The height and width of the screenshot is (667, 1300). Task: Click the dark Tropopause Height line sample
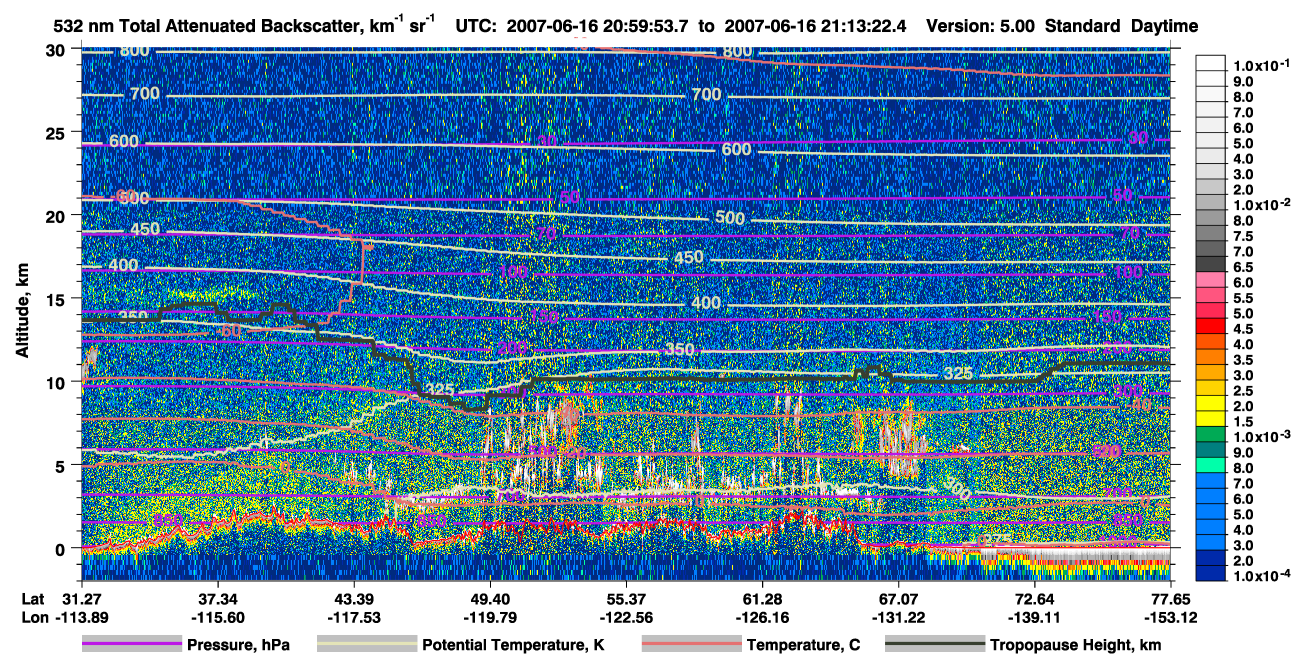point(934,645)
